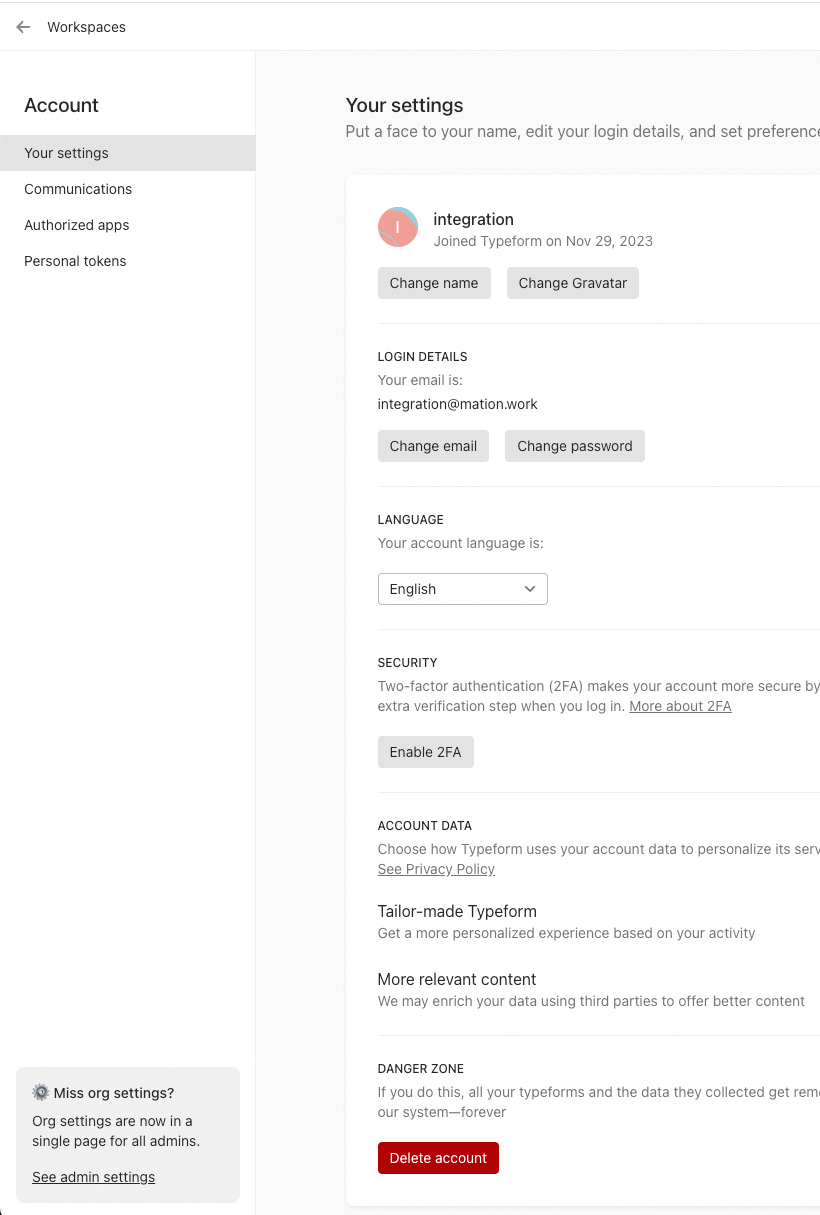Click the ACCOUNT DATA section label
This screenshot has height=1215, width=820.
point(425,826)
